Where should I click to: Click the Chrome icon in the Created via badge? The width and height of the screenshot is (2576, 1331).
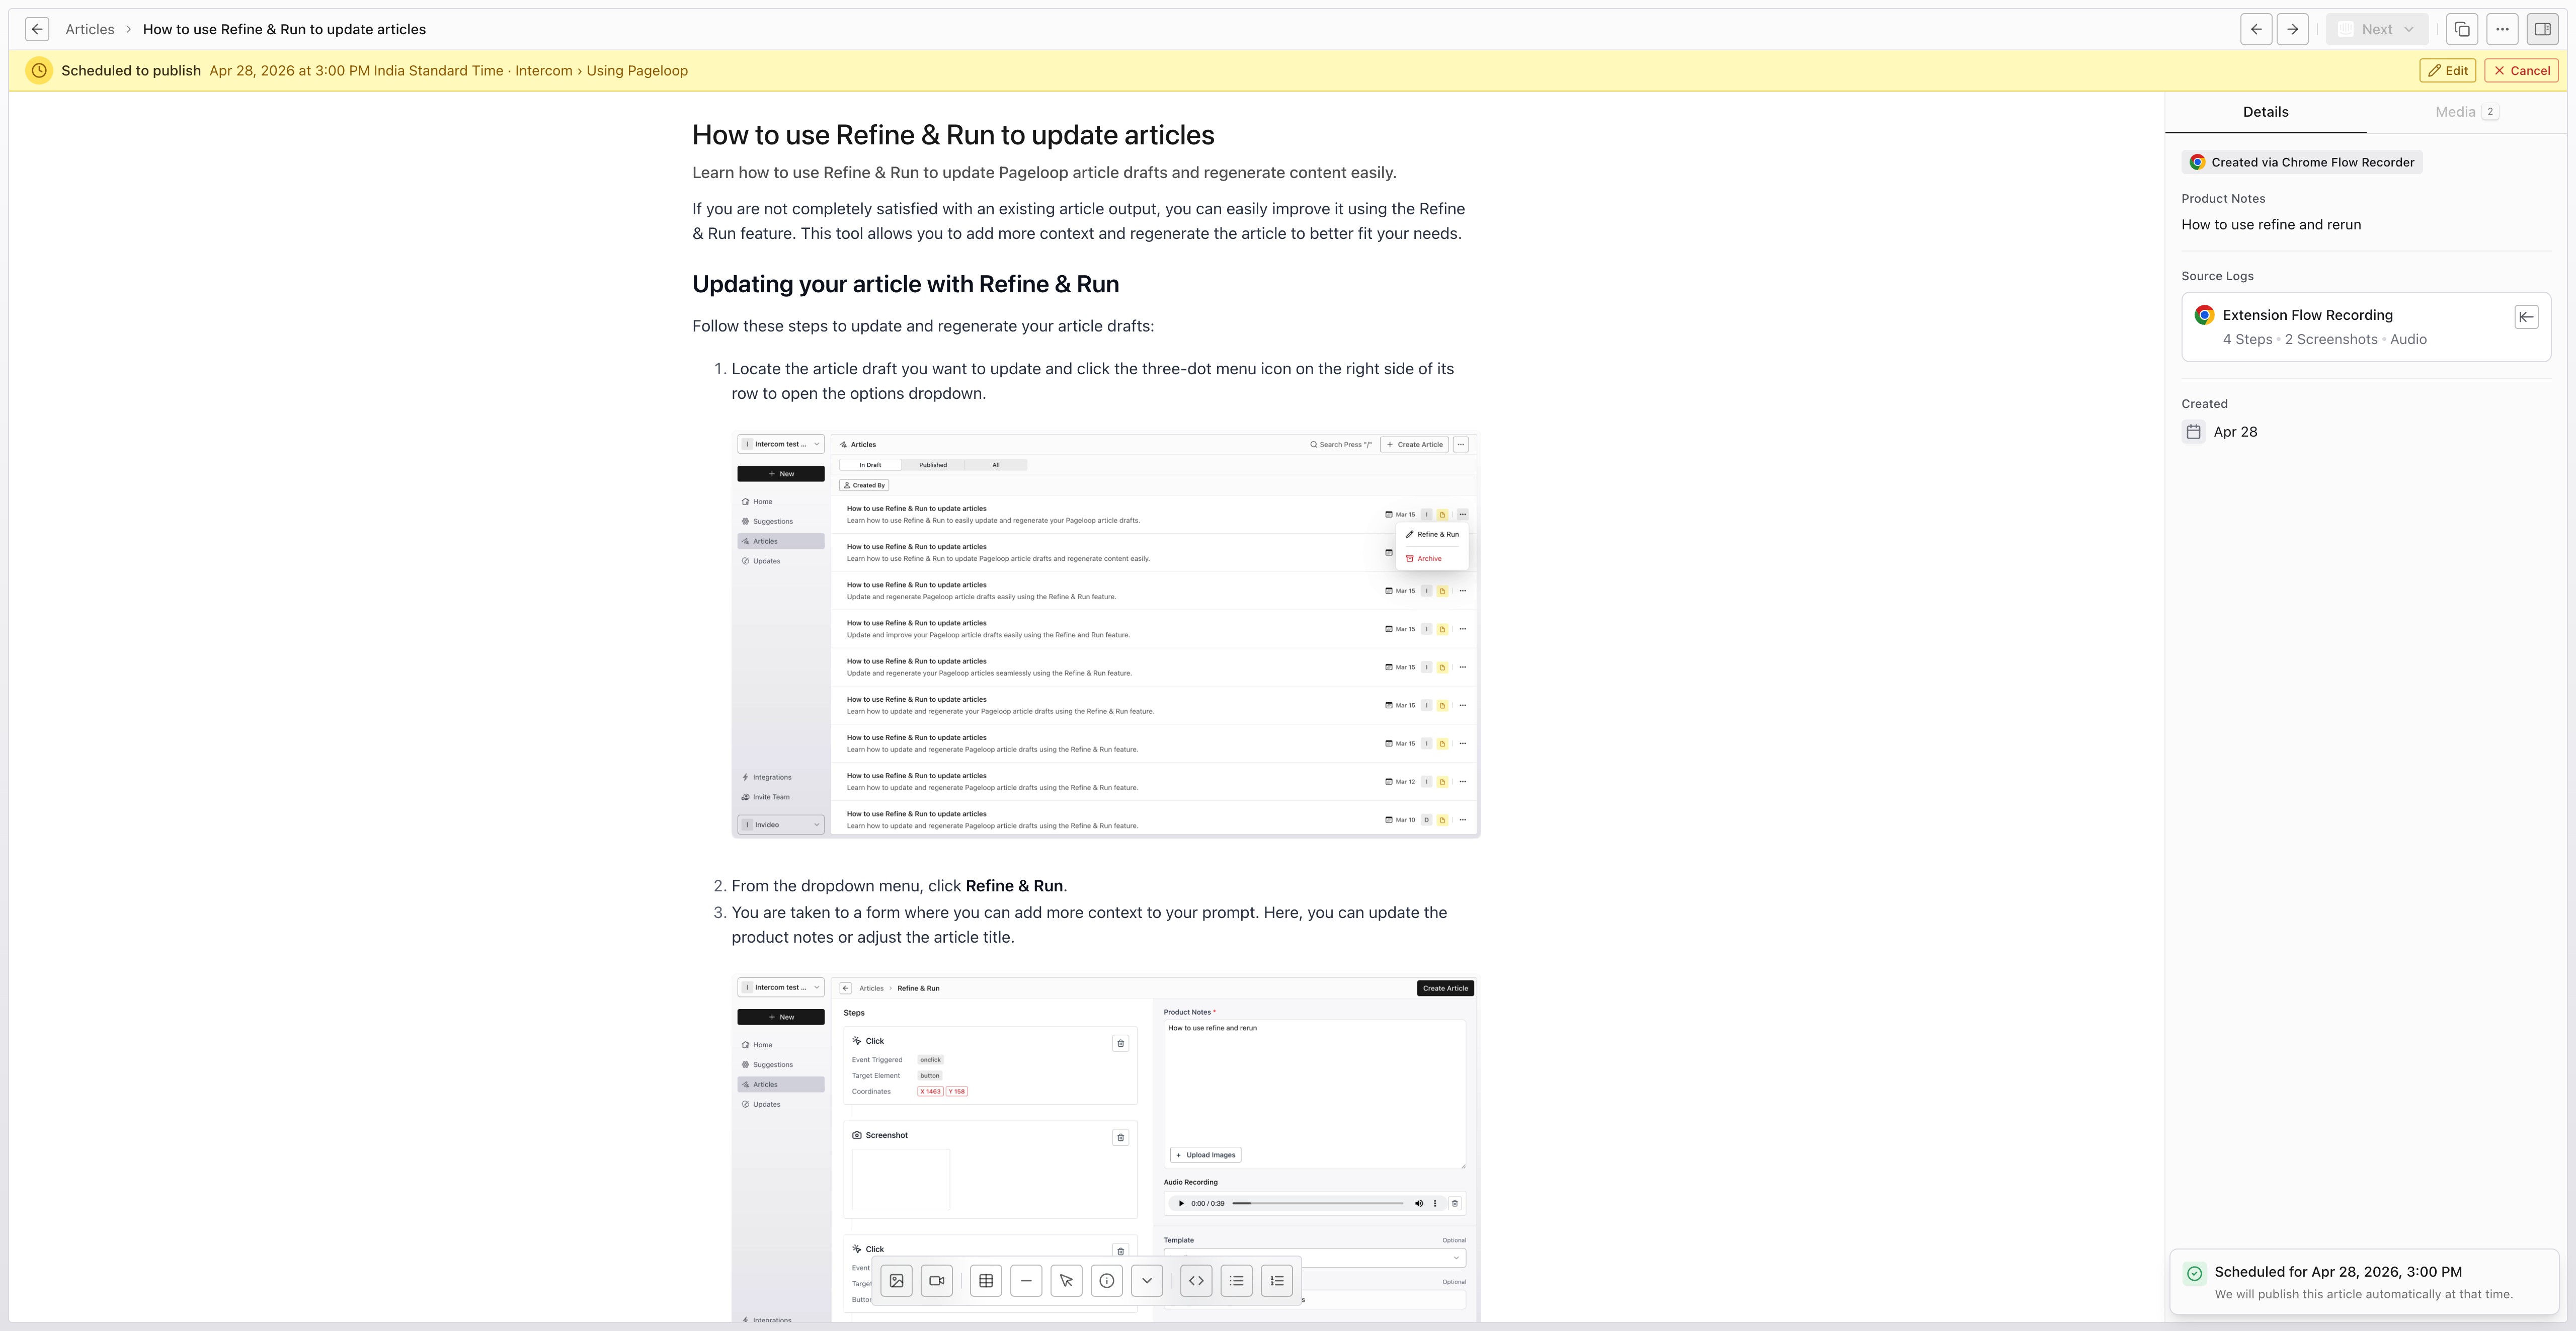coord(2197,162)
